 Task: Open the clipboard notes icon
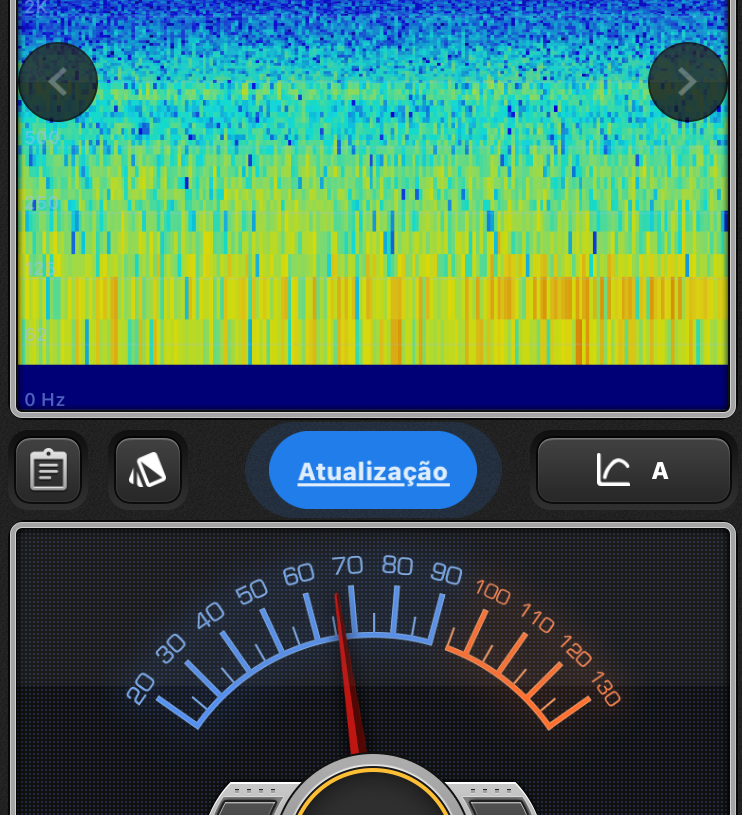[48, 470]
